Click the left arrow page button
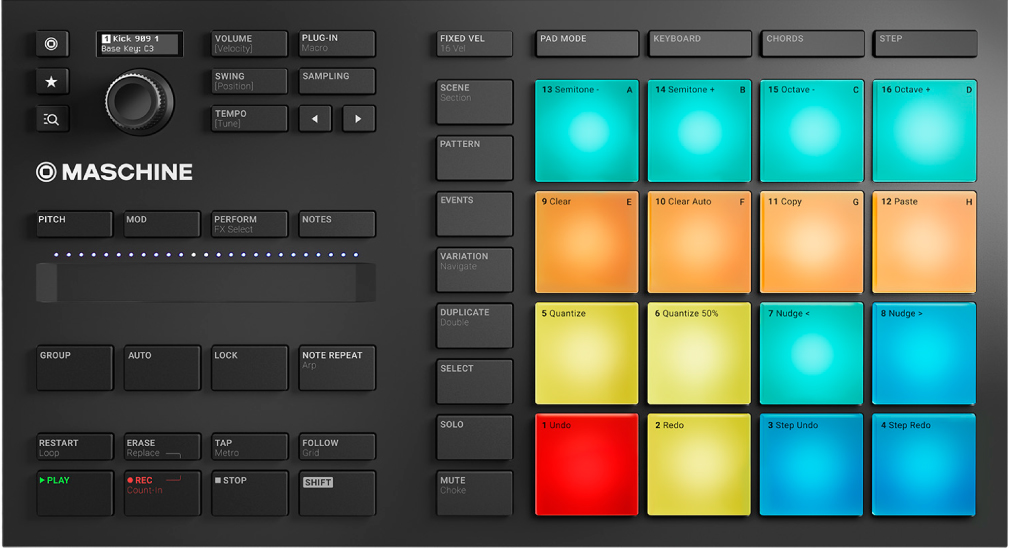The width and height of the screenshot is (1011, 548). click(314, 119)
